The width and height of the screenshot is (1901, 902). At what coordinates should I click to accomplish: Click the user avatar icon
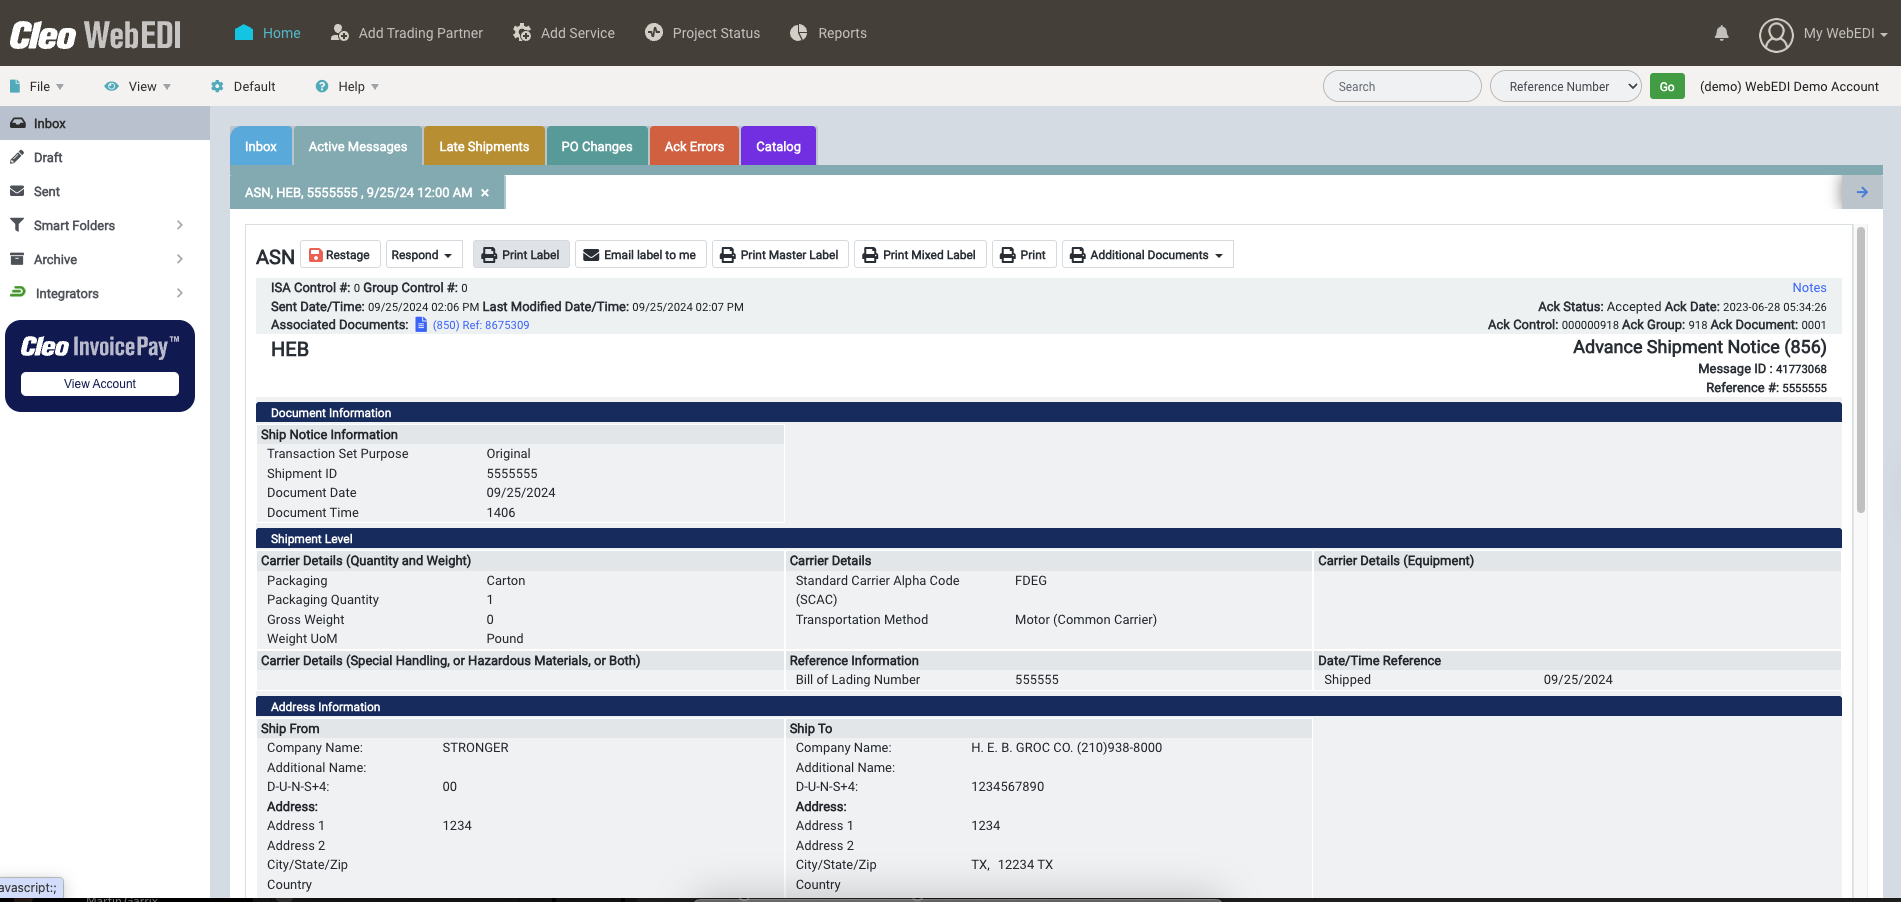[1776, 35]
